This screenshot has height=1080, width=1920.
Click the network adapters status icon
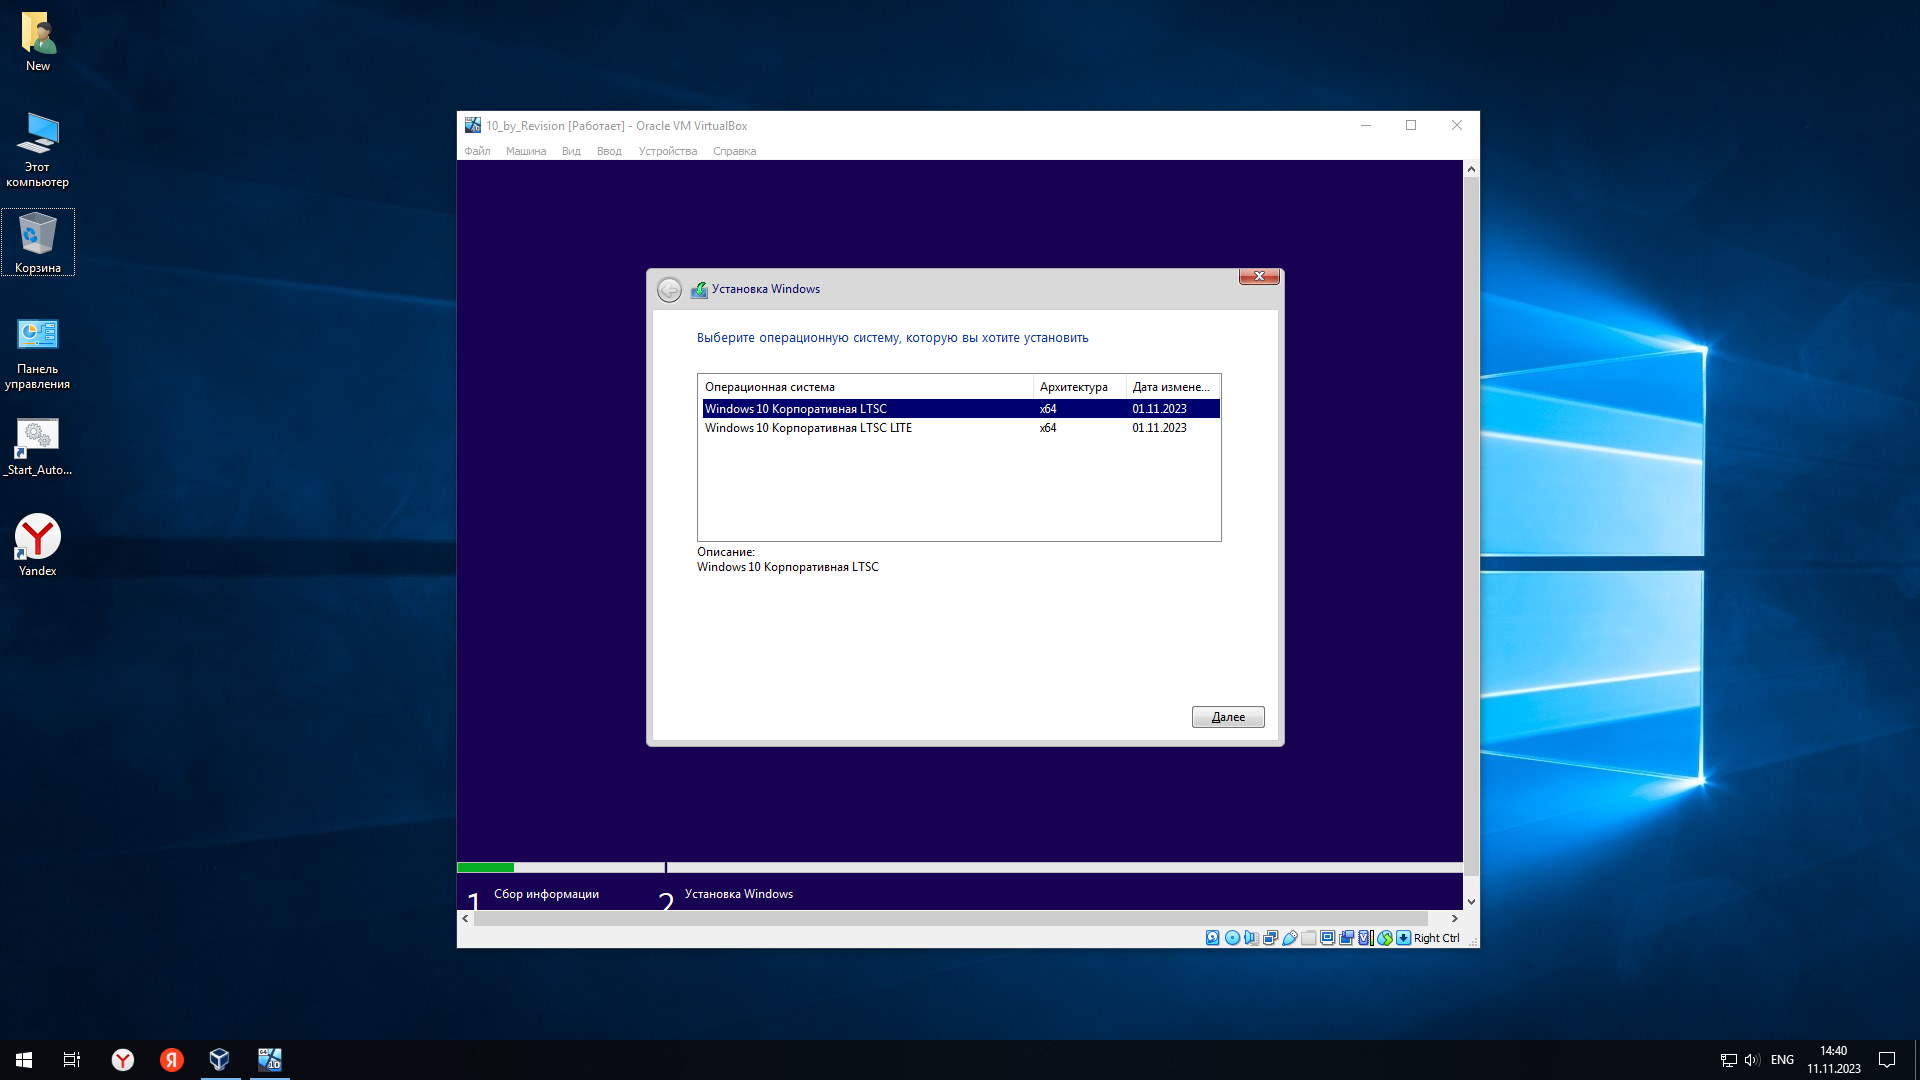[x=1270, y=938]
